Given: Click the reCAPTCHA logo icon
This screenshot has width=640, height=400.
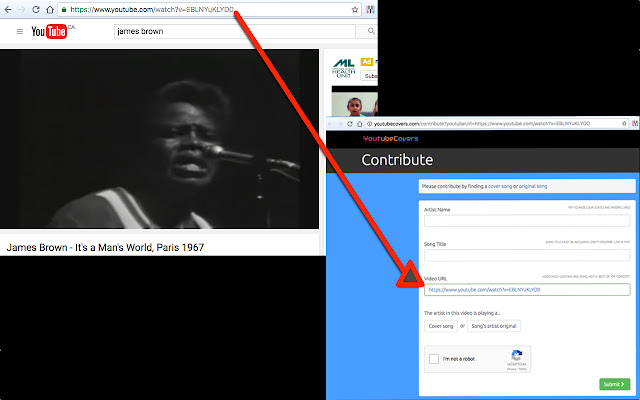Looking at the screenshot, I should tap(517, 356).
